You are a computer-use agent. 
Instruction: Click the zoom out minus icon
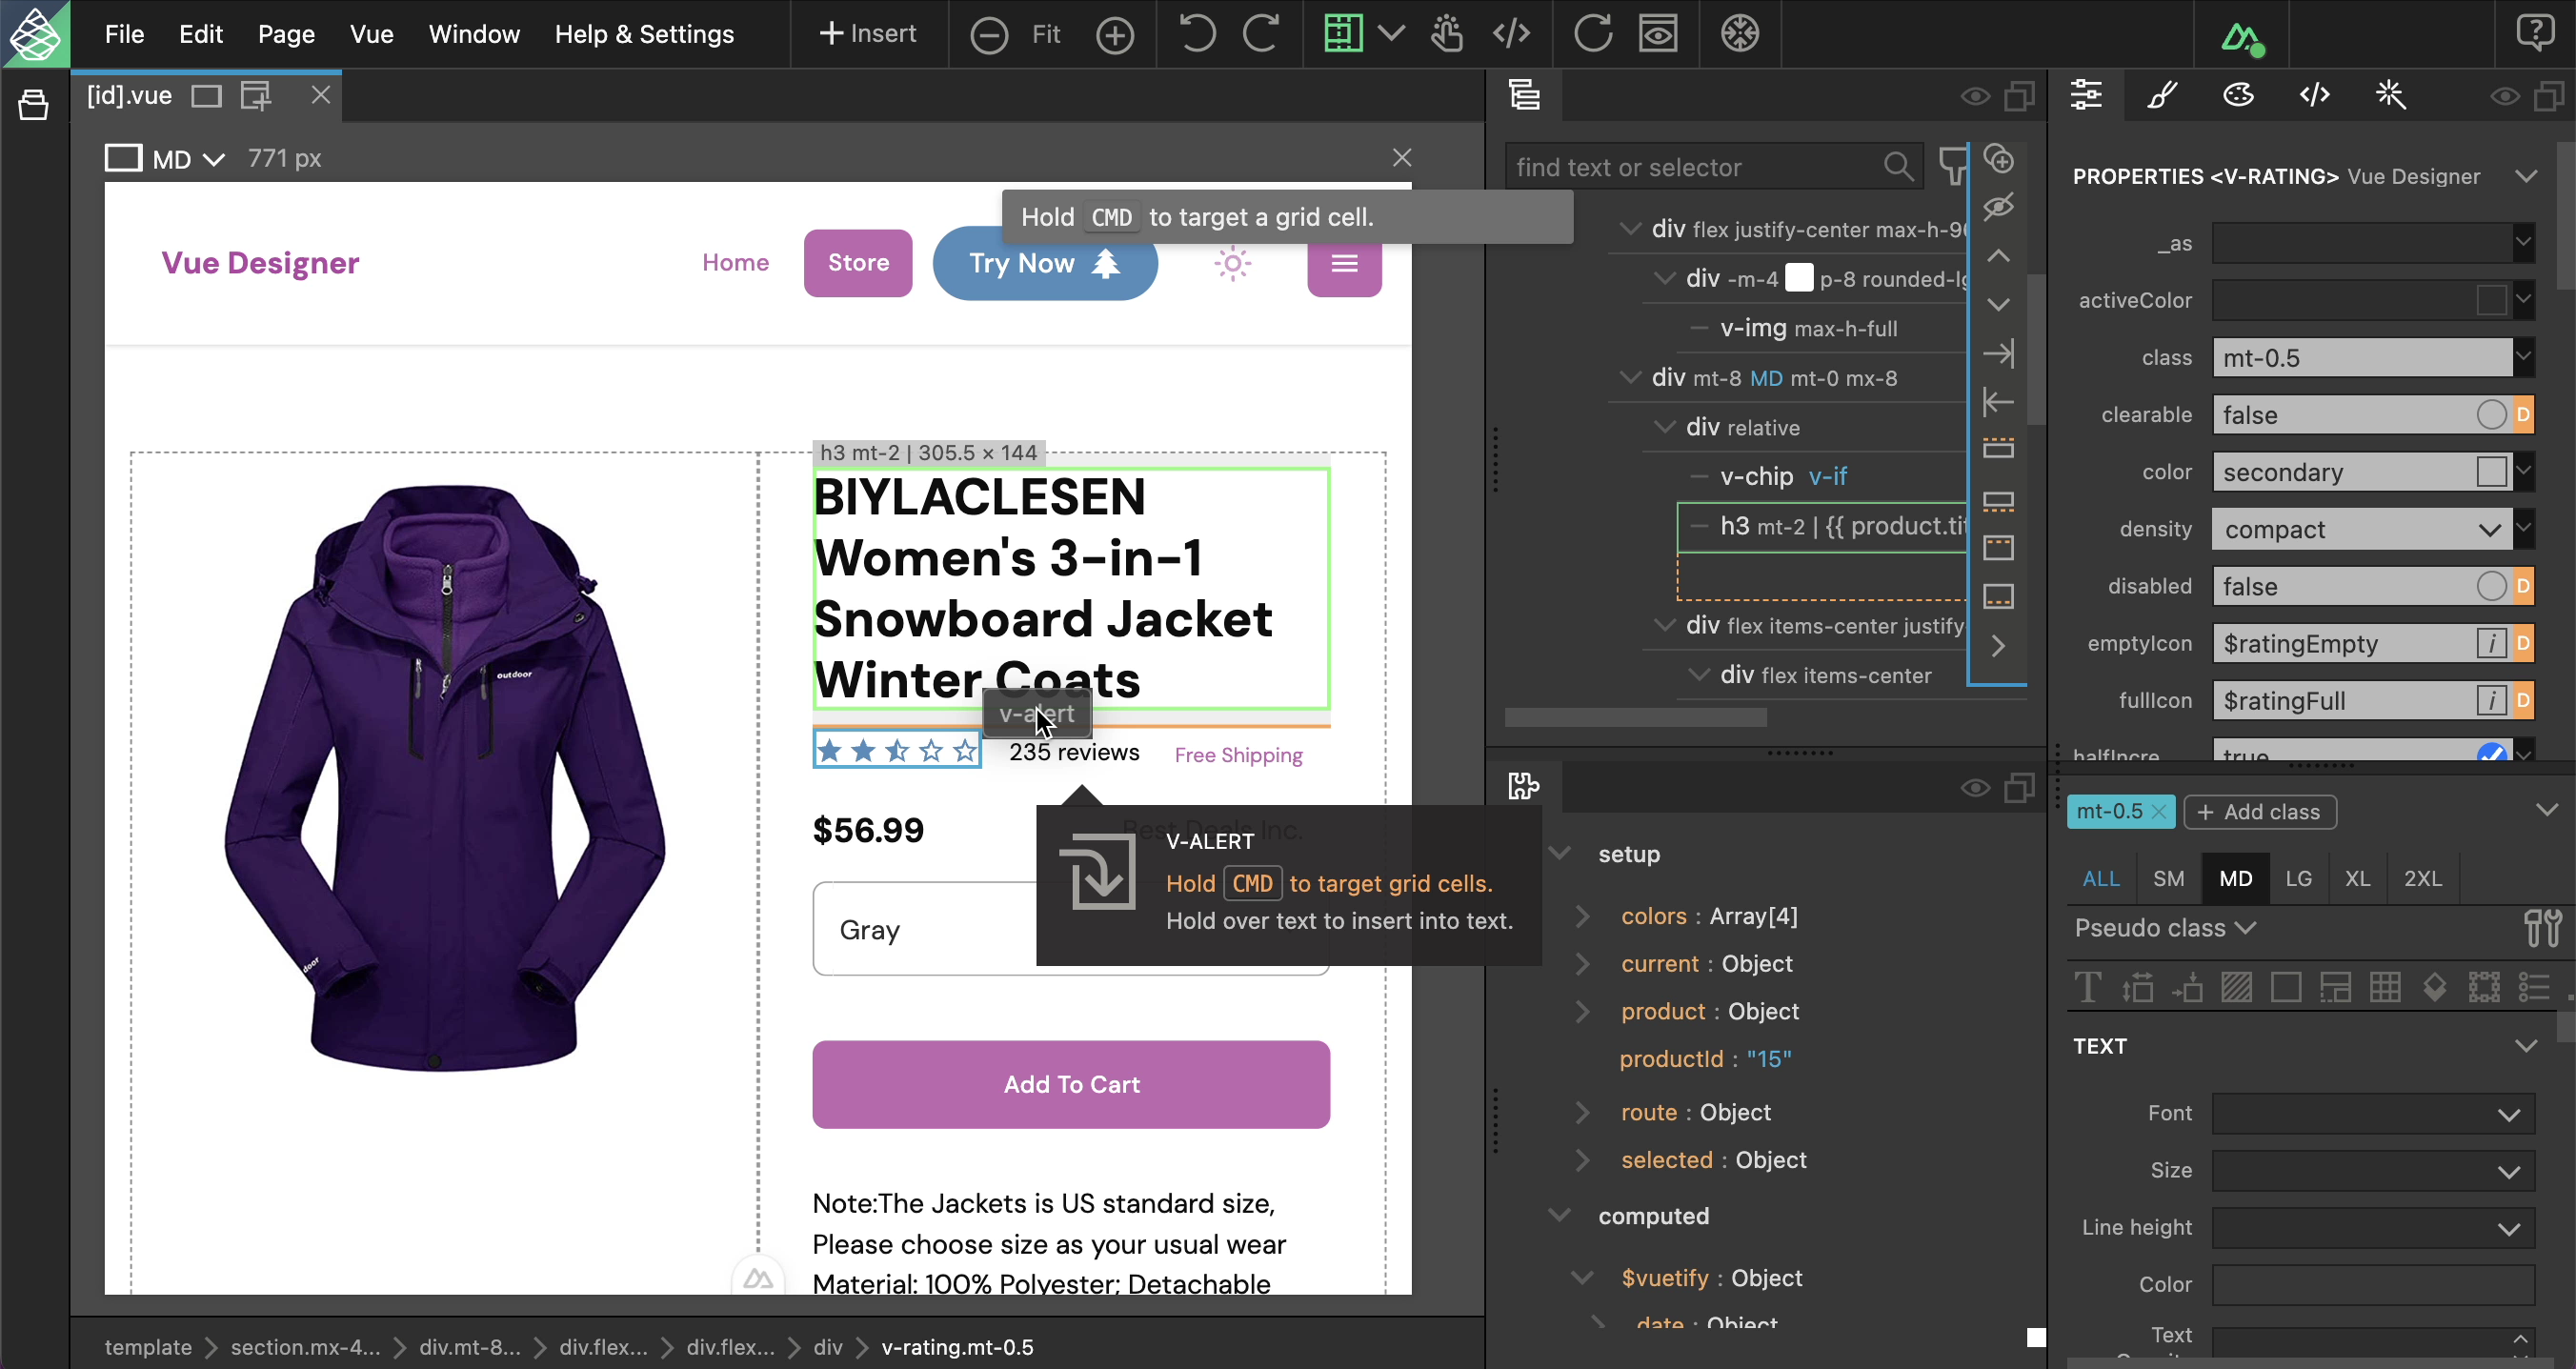[988, 35]
